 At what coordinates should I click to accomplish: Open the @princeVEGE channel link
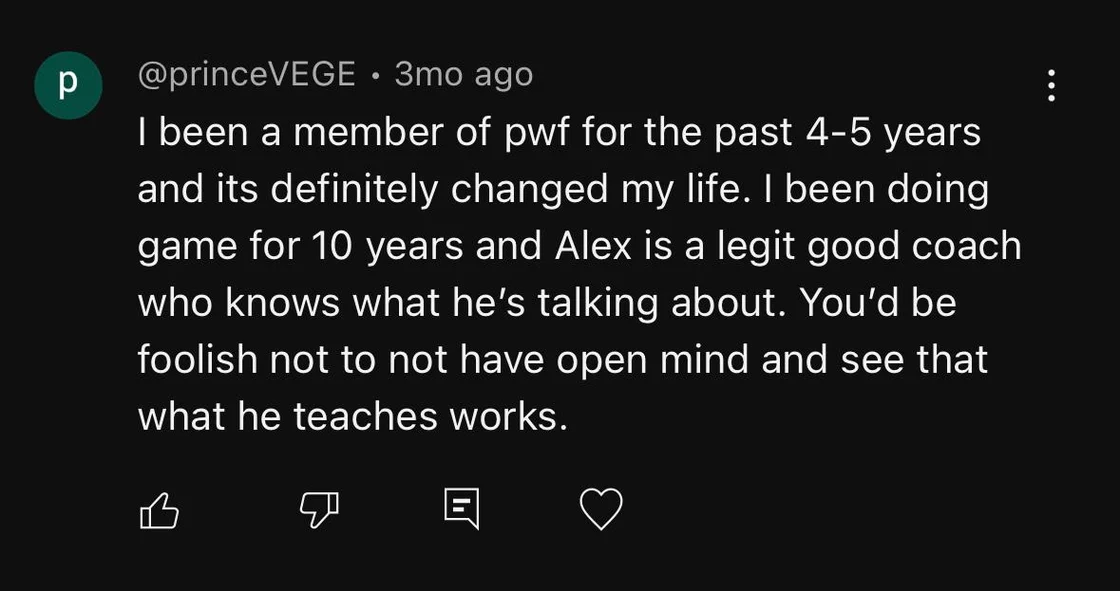pyautogui.click(x=246, y=75)
